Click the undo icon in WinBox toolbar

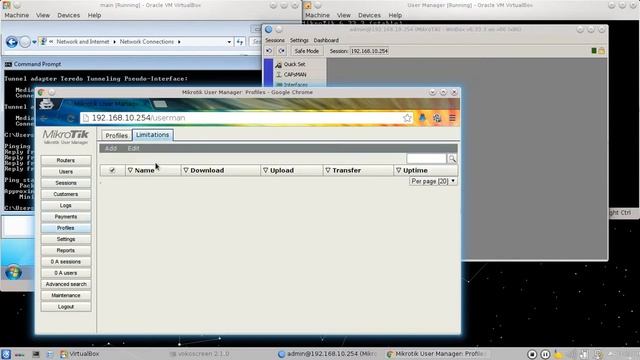click(269, 51)
